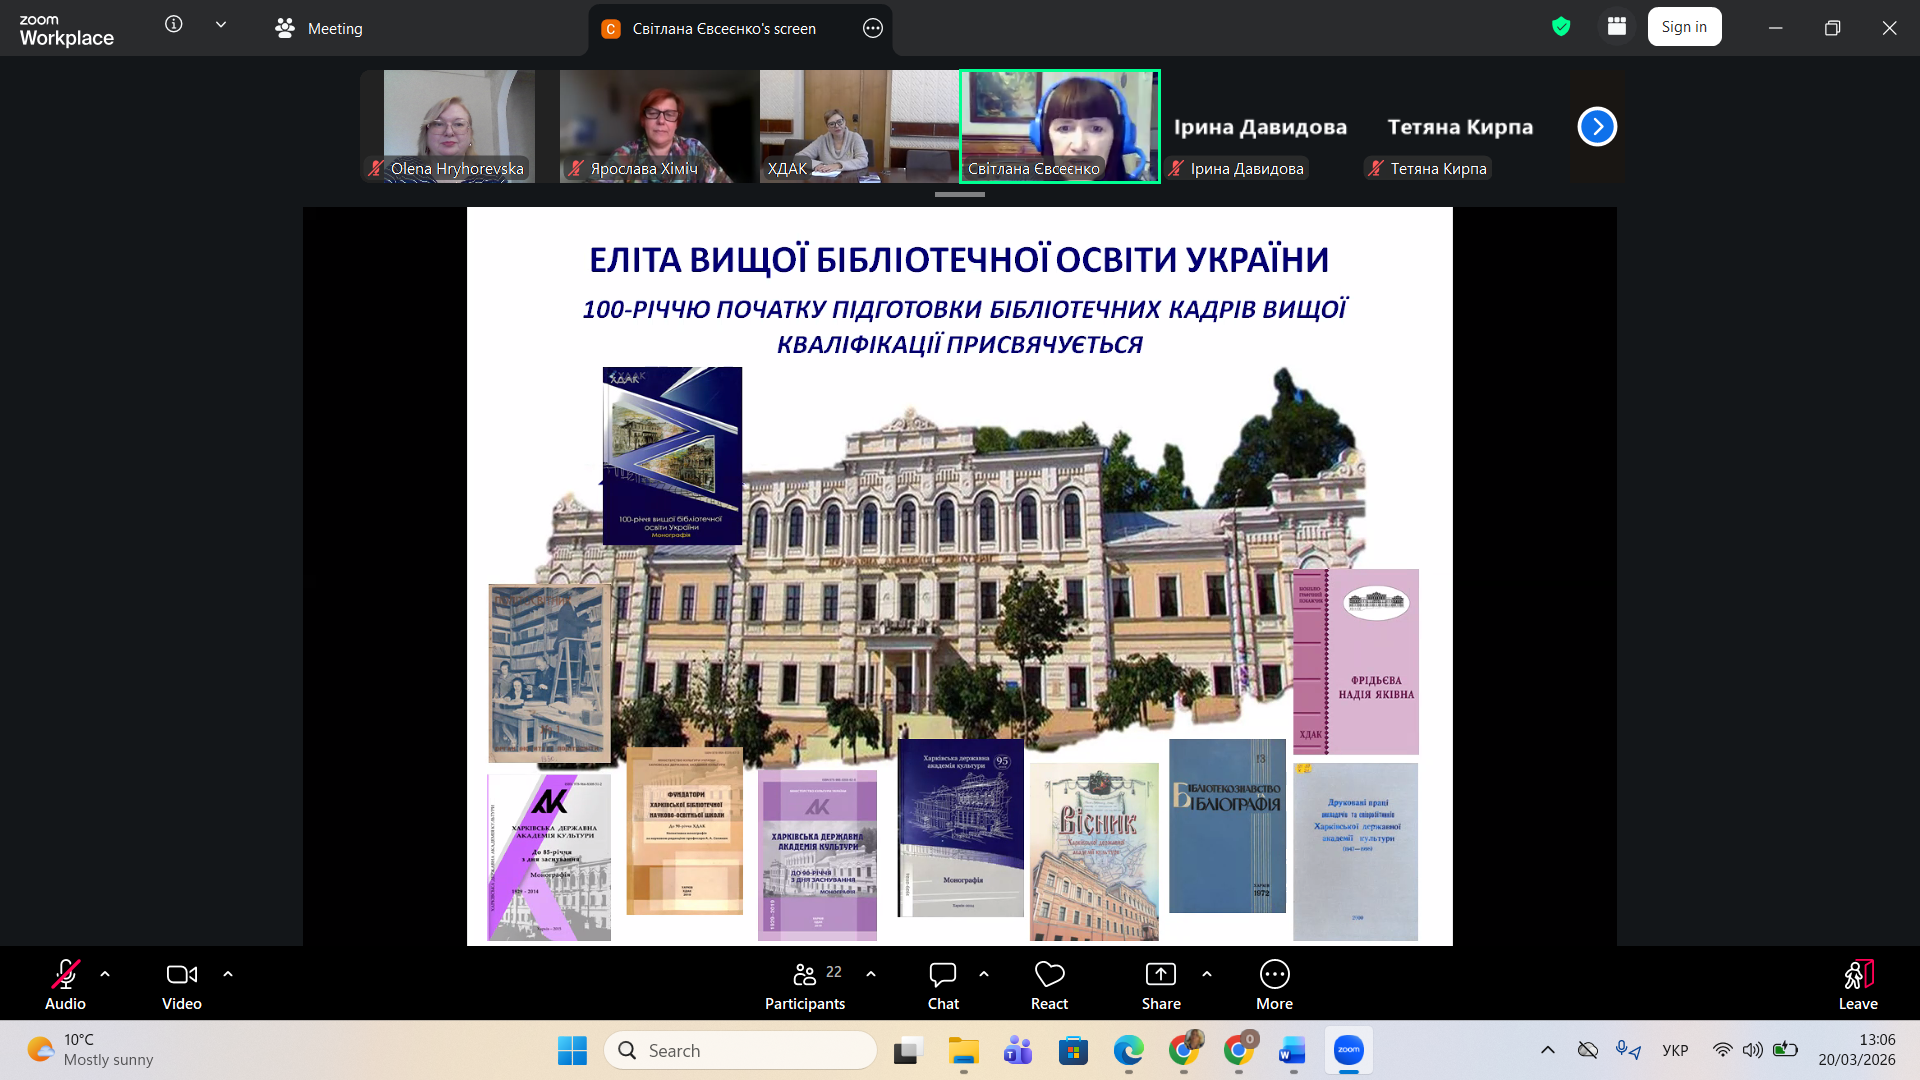This screenshot has height=1080, width=1920.
Task: Click the blue arrow to see more participants
Action: coord(1597,126)
